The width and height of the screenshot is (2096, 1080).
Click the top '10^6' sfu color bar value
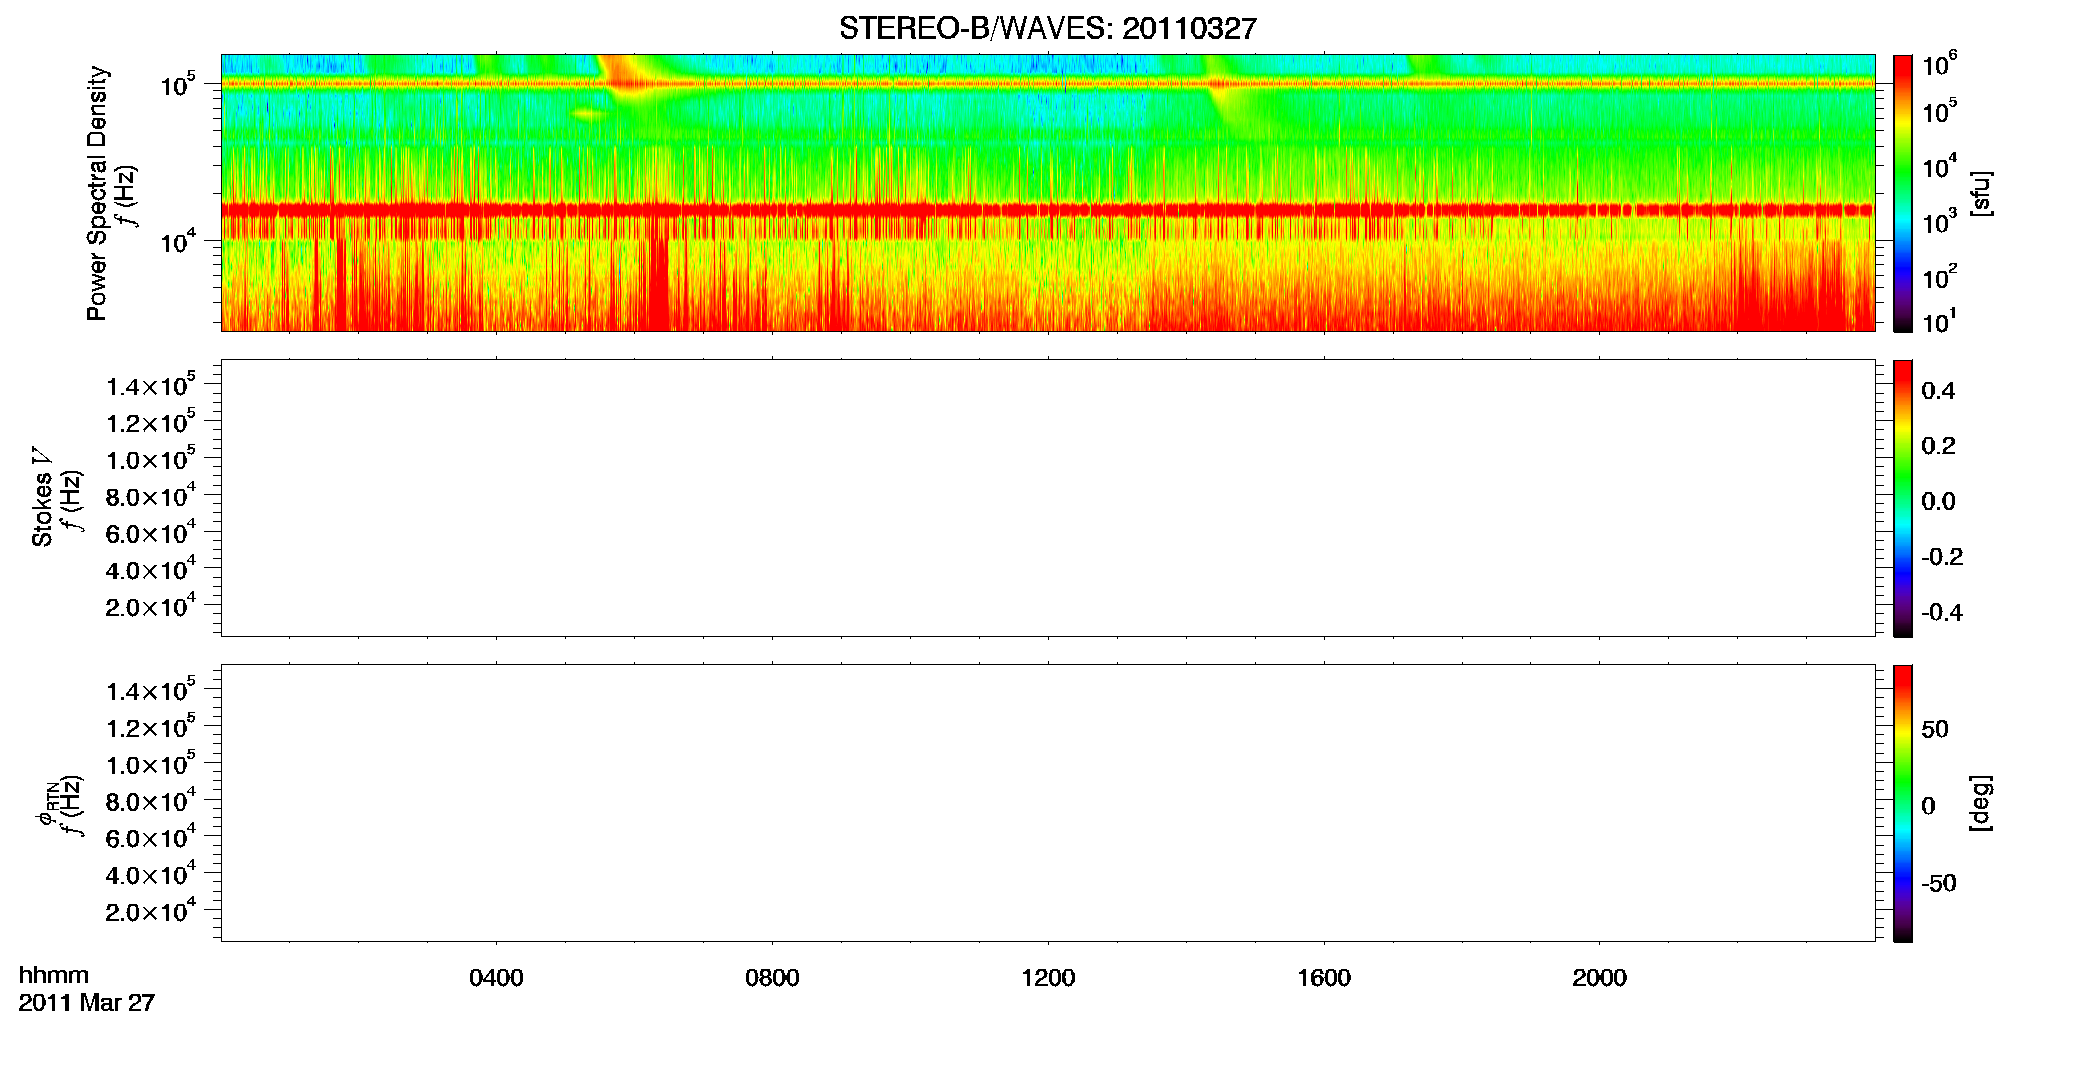(1939, 65)
